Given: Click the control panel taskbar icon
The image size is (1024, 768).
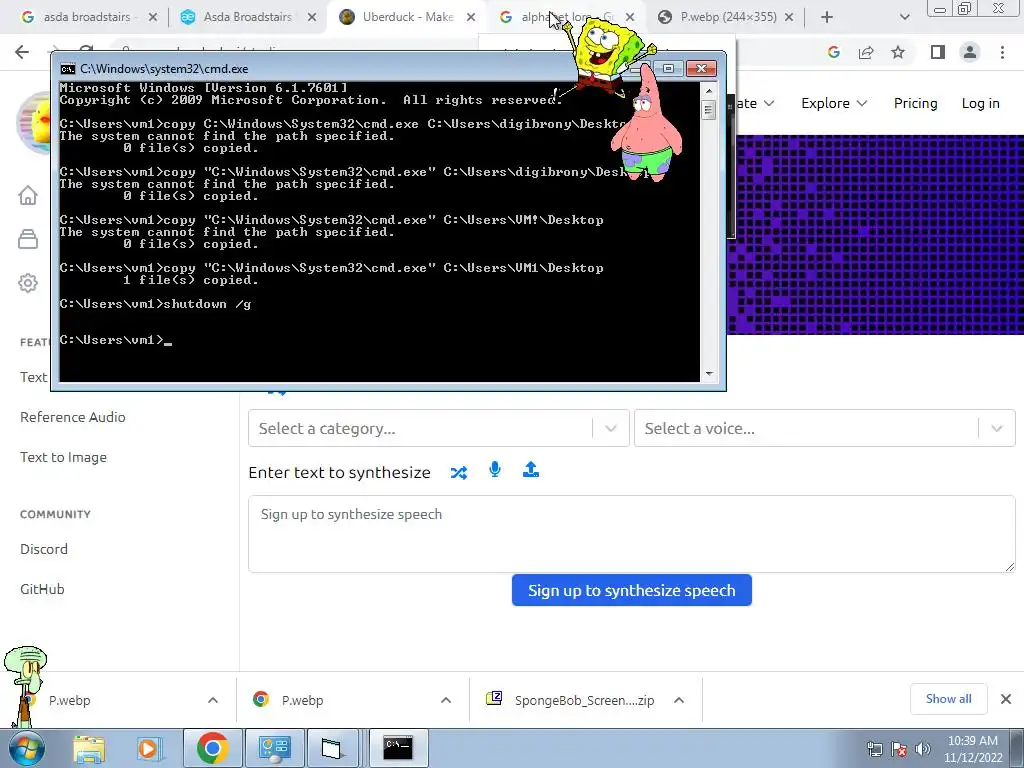Looking at the screenshot, I should 274,748.
